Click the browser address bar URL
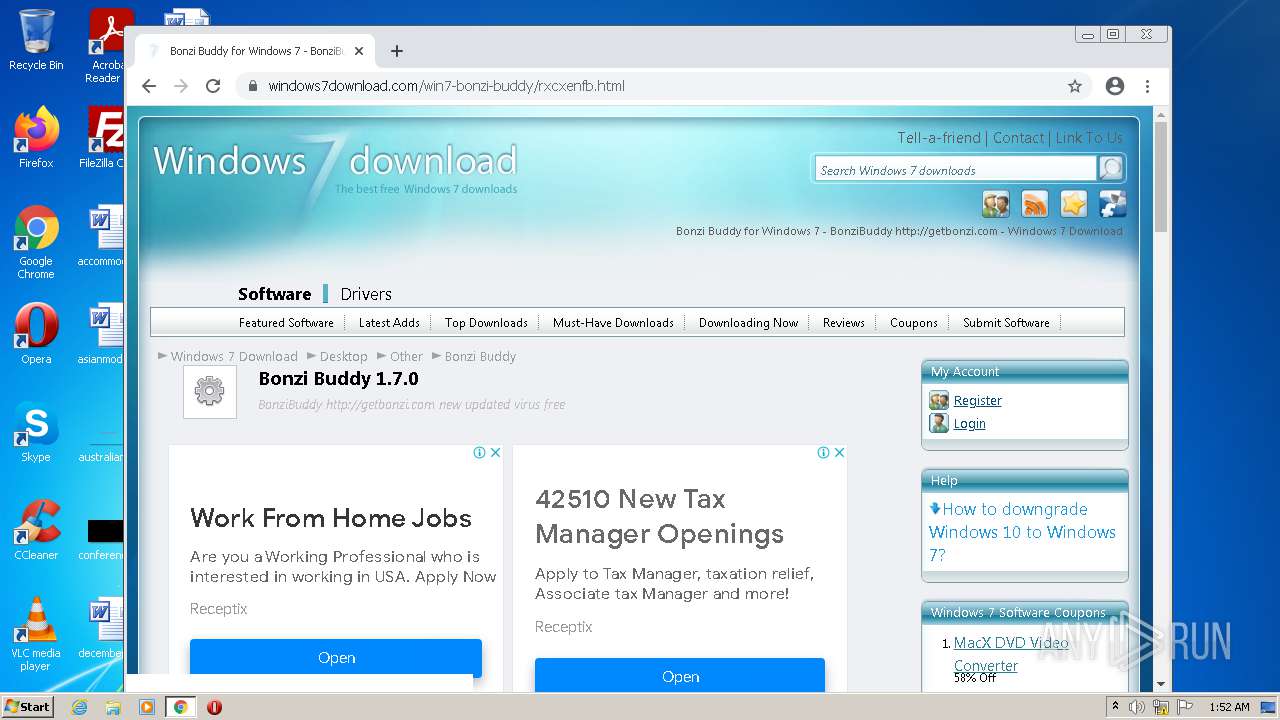Viewport: 1280px width, 720px height. [446, 86]
